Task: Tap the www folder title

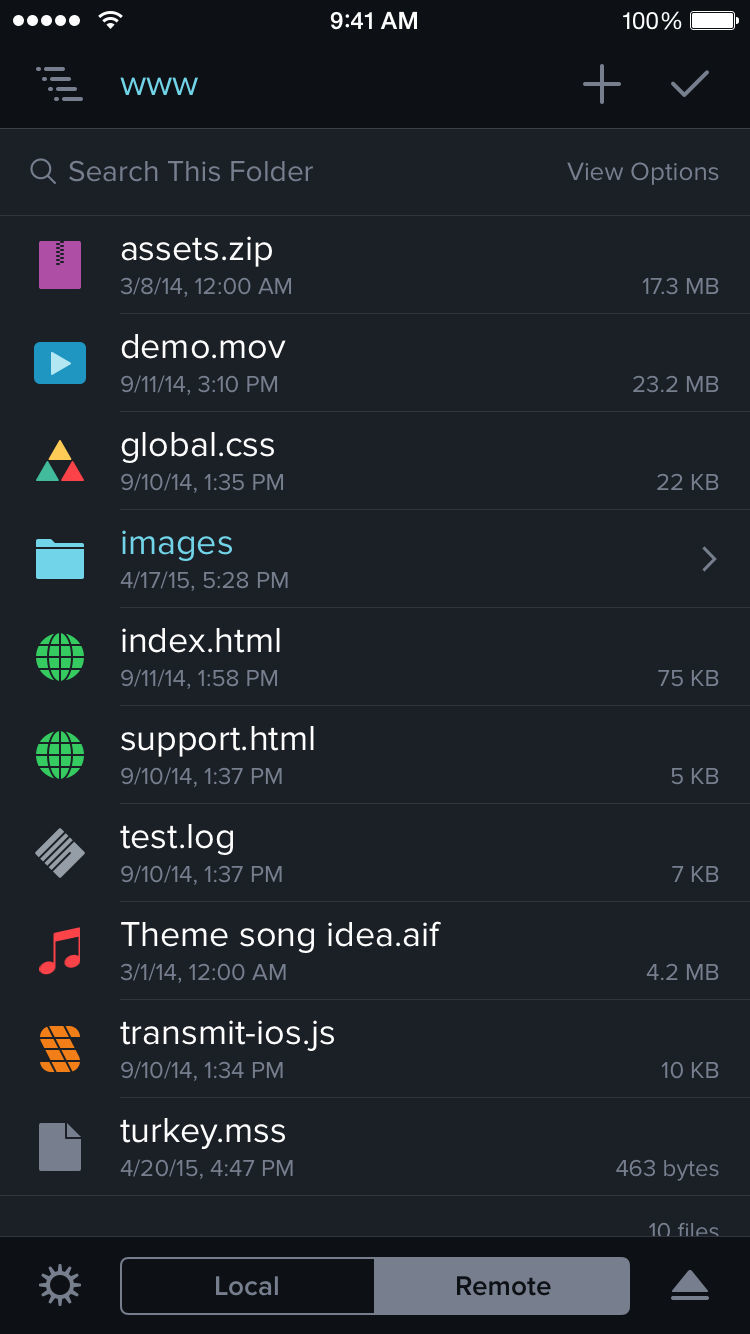Action: click(x=159, y=85)
